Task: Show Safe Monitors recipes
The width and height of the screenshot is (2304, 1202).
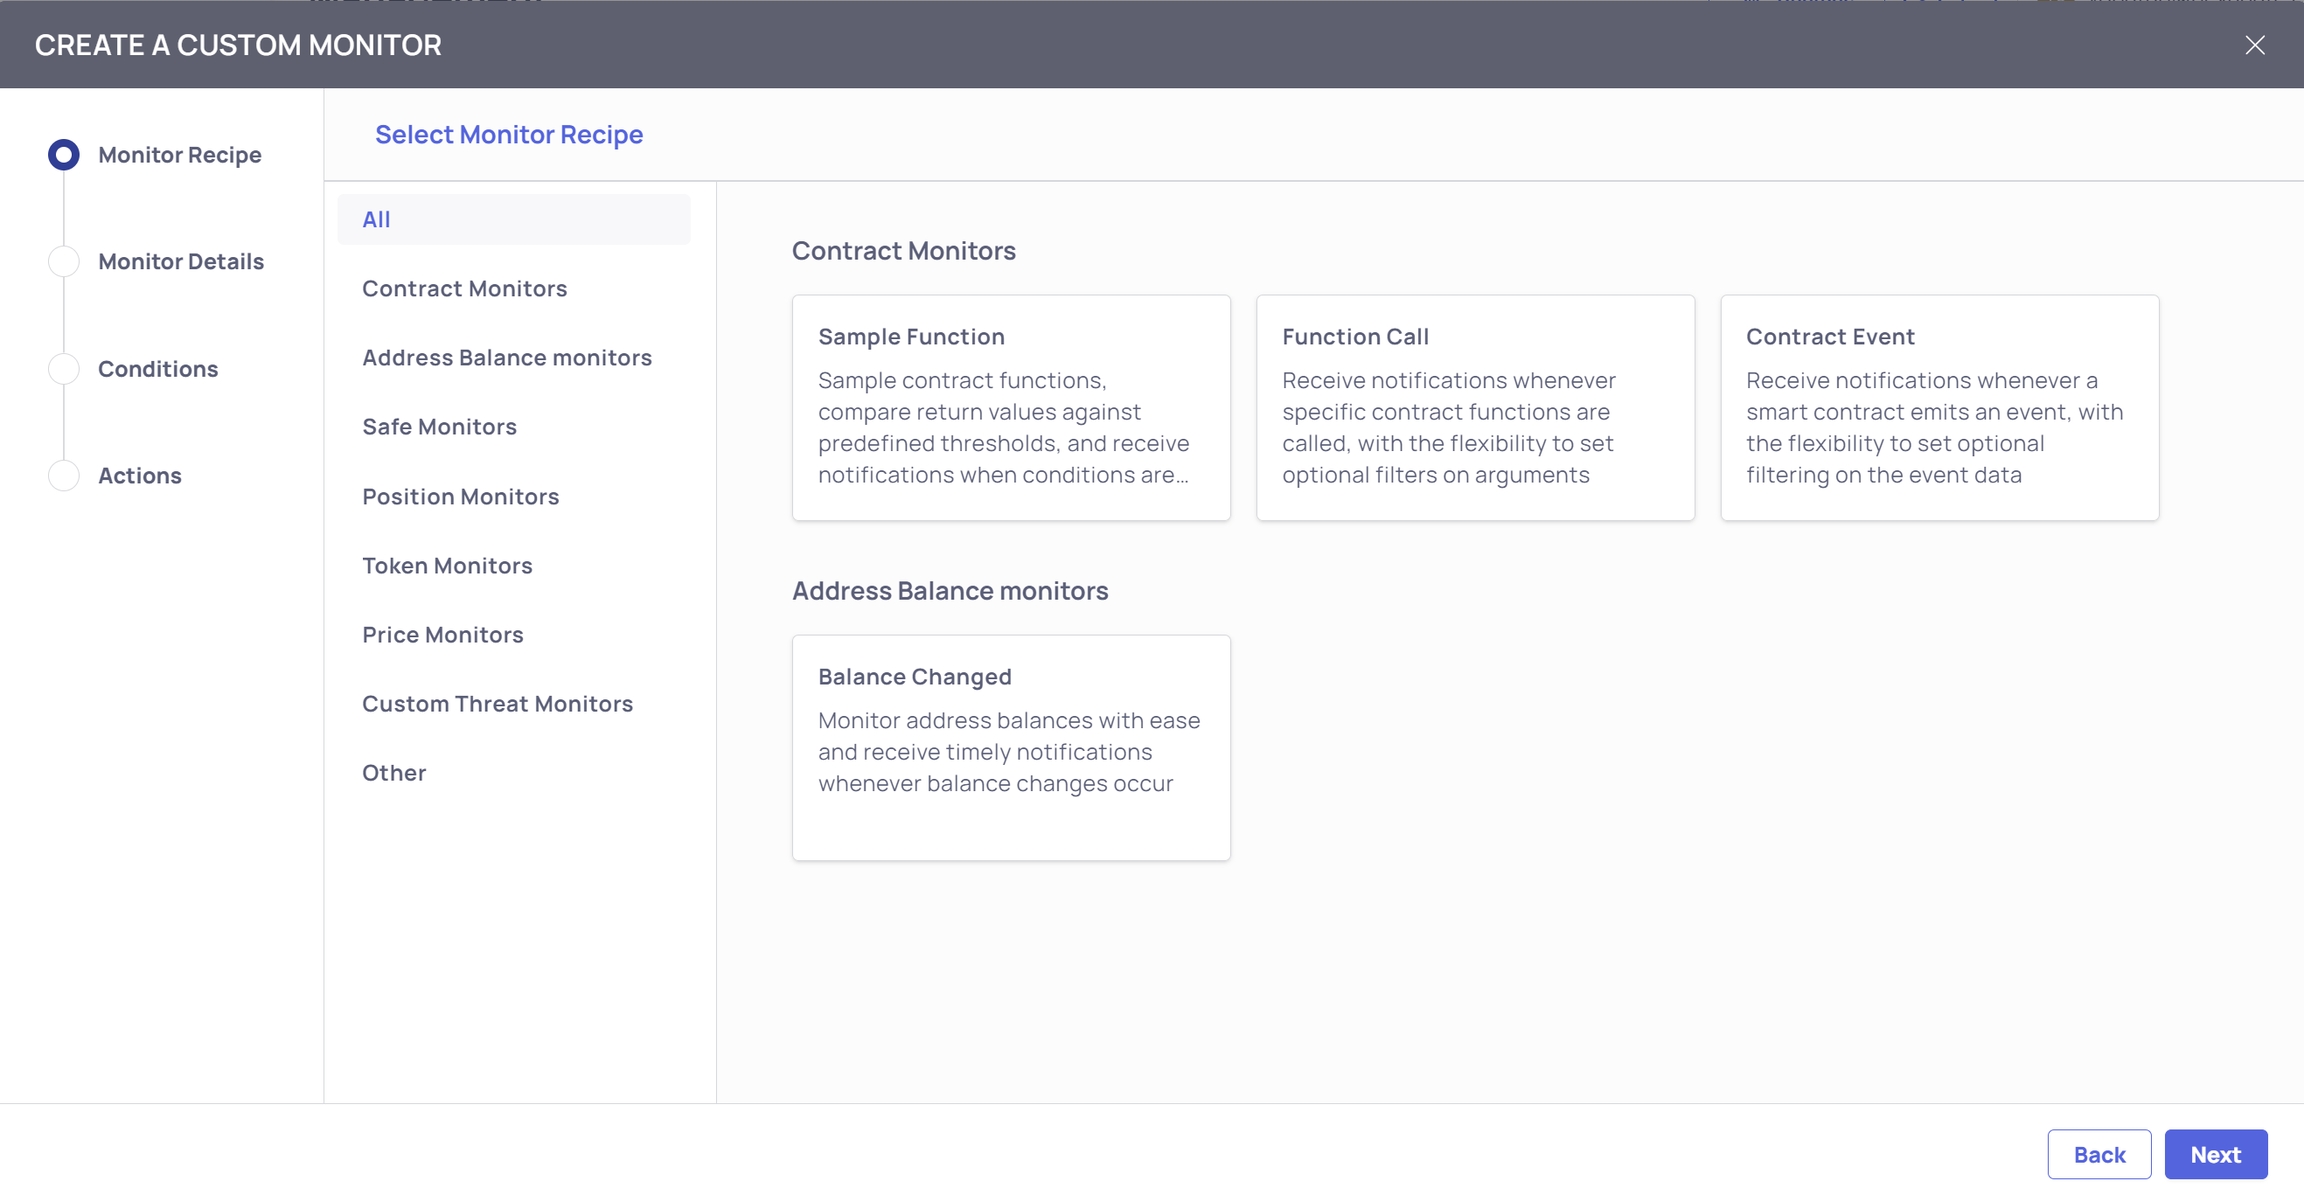Action: [439, 427]
